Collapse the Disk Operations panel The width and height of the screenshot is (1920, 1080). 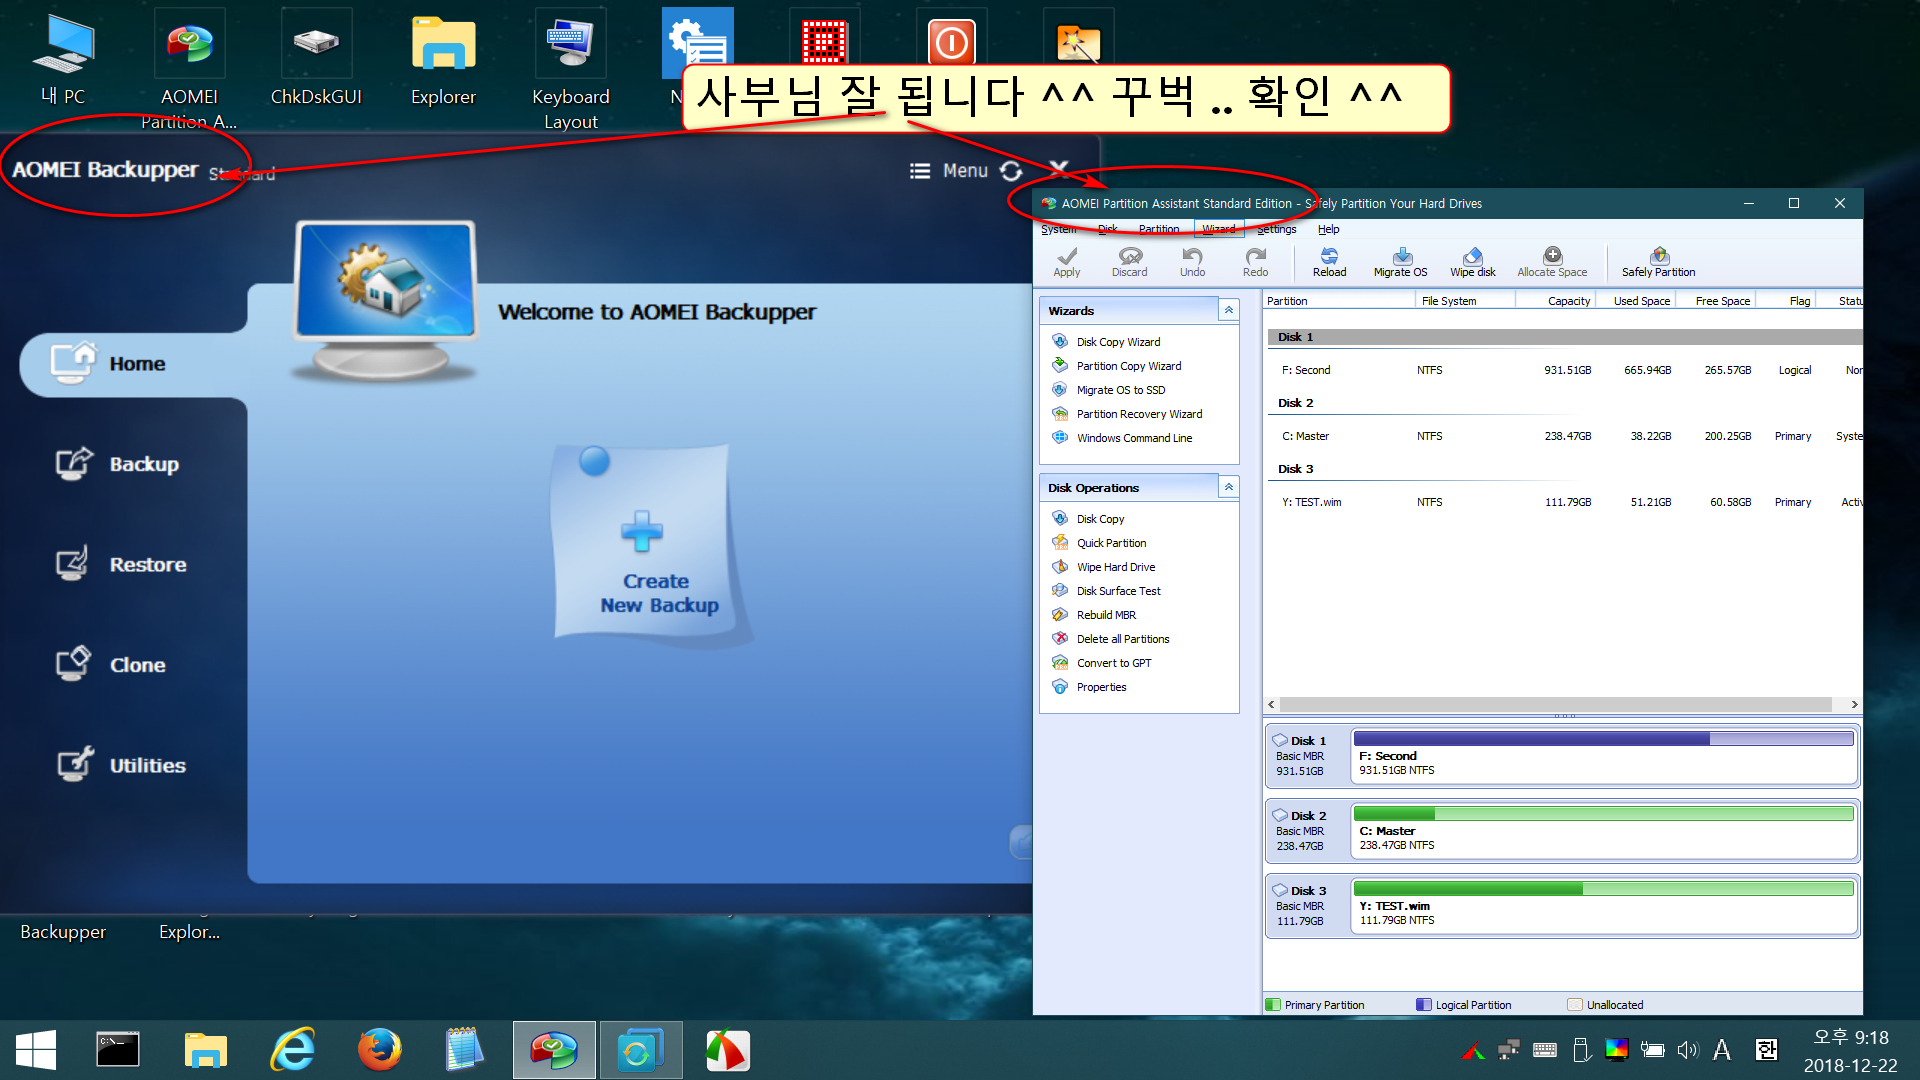(1229, 488)
